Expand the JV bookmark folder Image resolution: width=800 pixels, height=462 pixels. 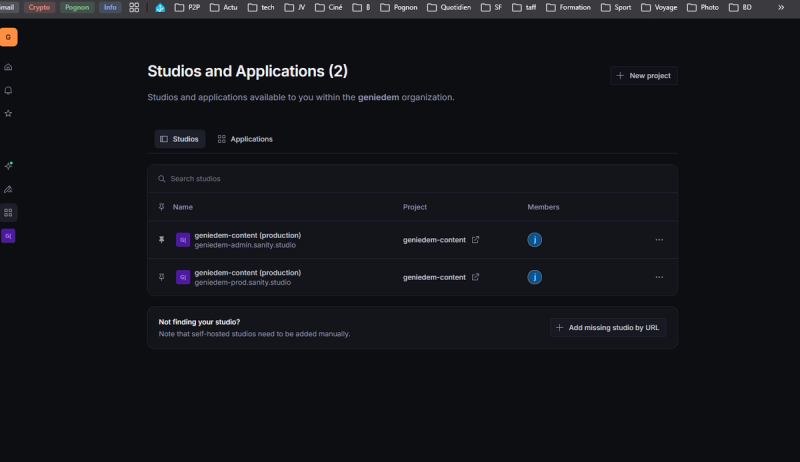pyautogui.click(x=295, y=7)
